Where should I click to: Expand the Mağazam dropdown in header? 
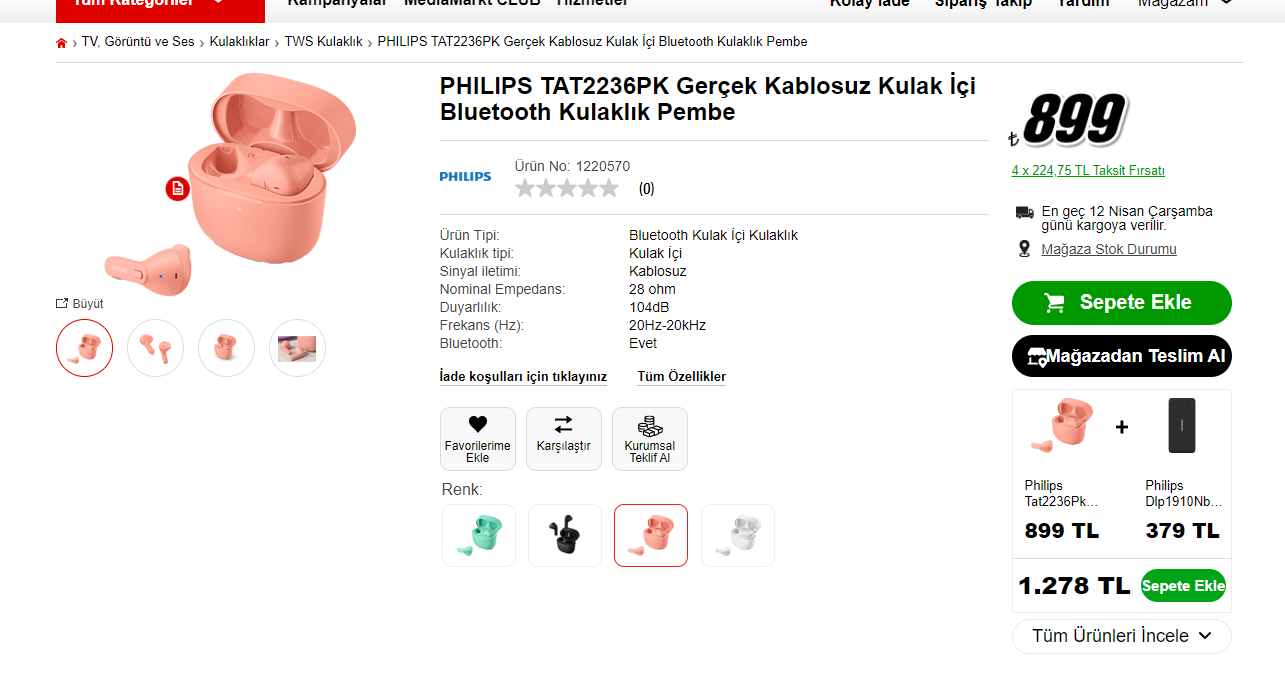click(1185, 4)
